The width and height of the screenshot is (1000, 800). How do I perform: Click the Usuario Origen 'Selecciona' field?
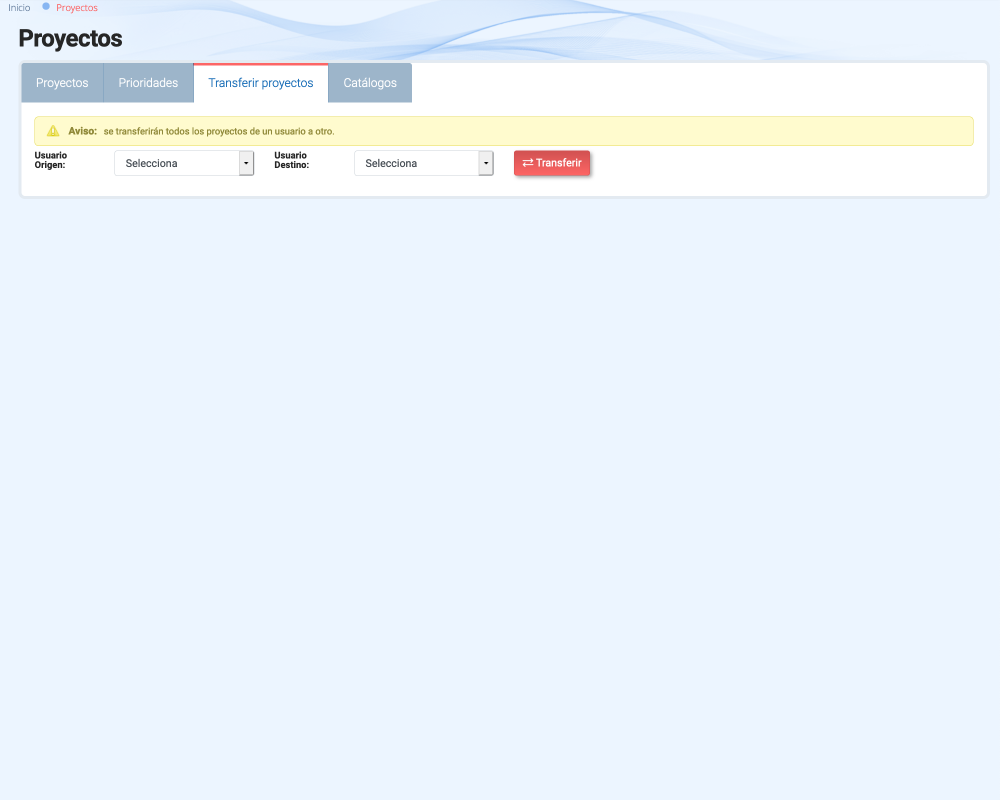(x=176, y=163)
